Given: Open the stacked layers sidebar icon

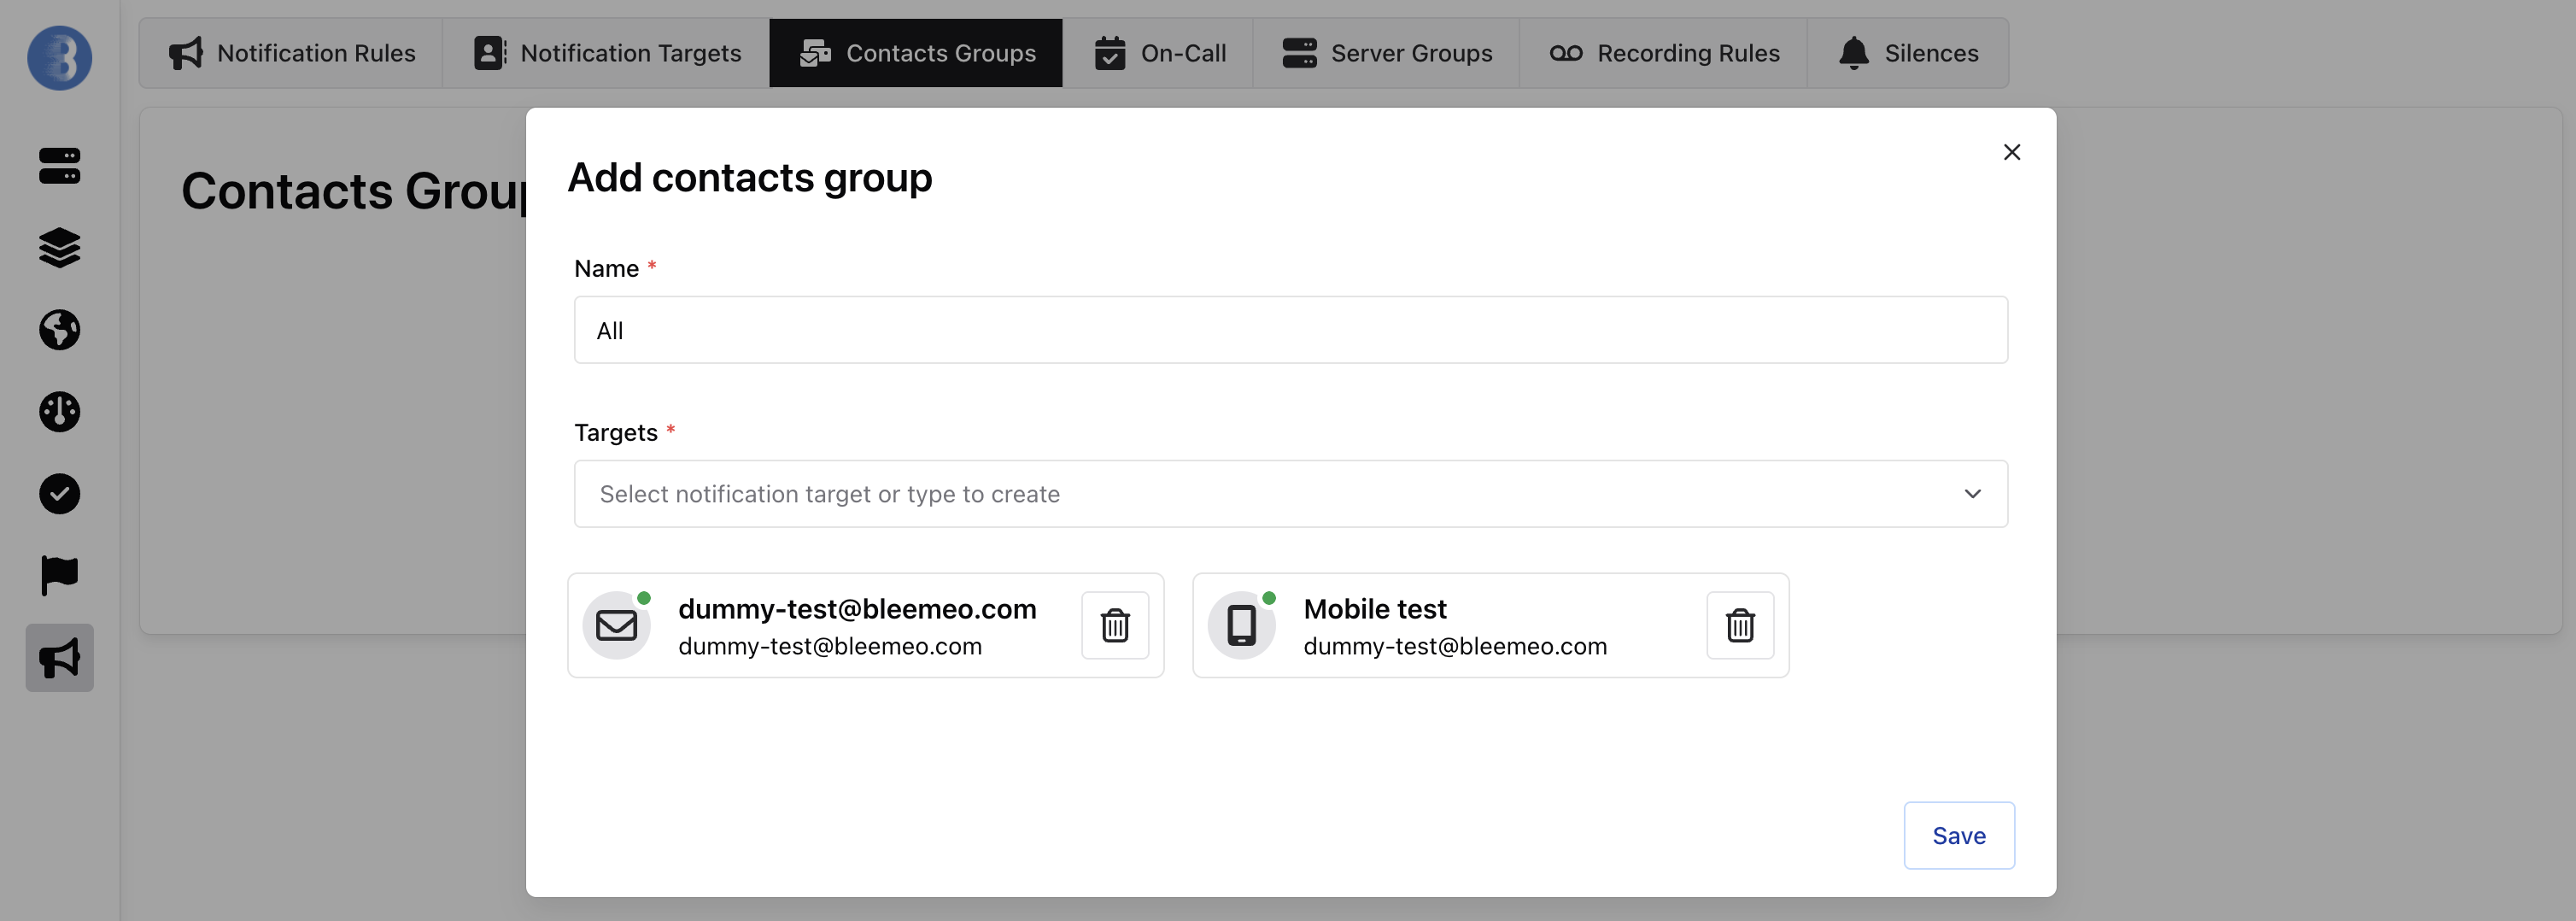Looking at the screenshot, I should point(59,248).
